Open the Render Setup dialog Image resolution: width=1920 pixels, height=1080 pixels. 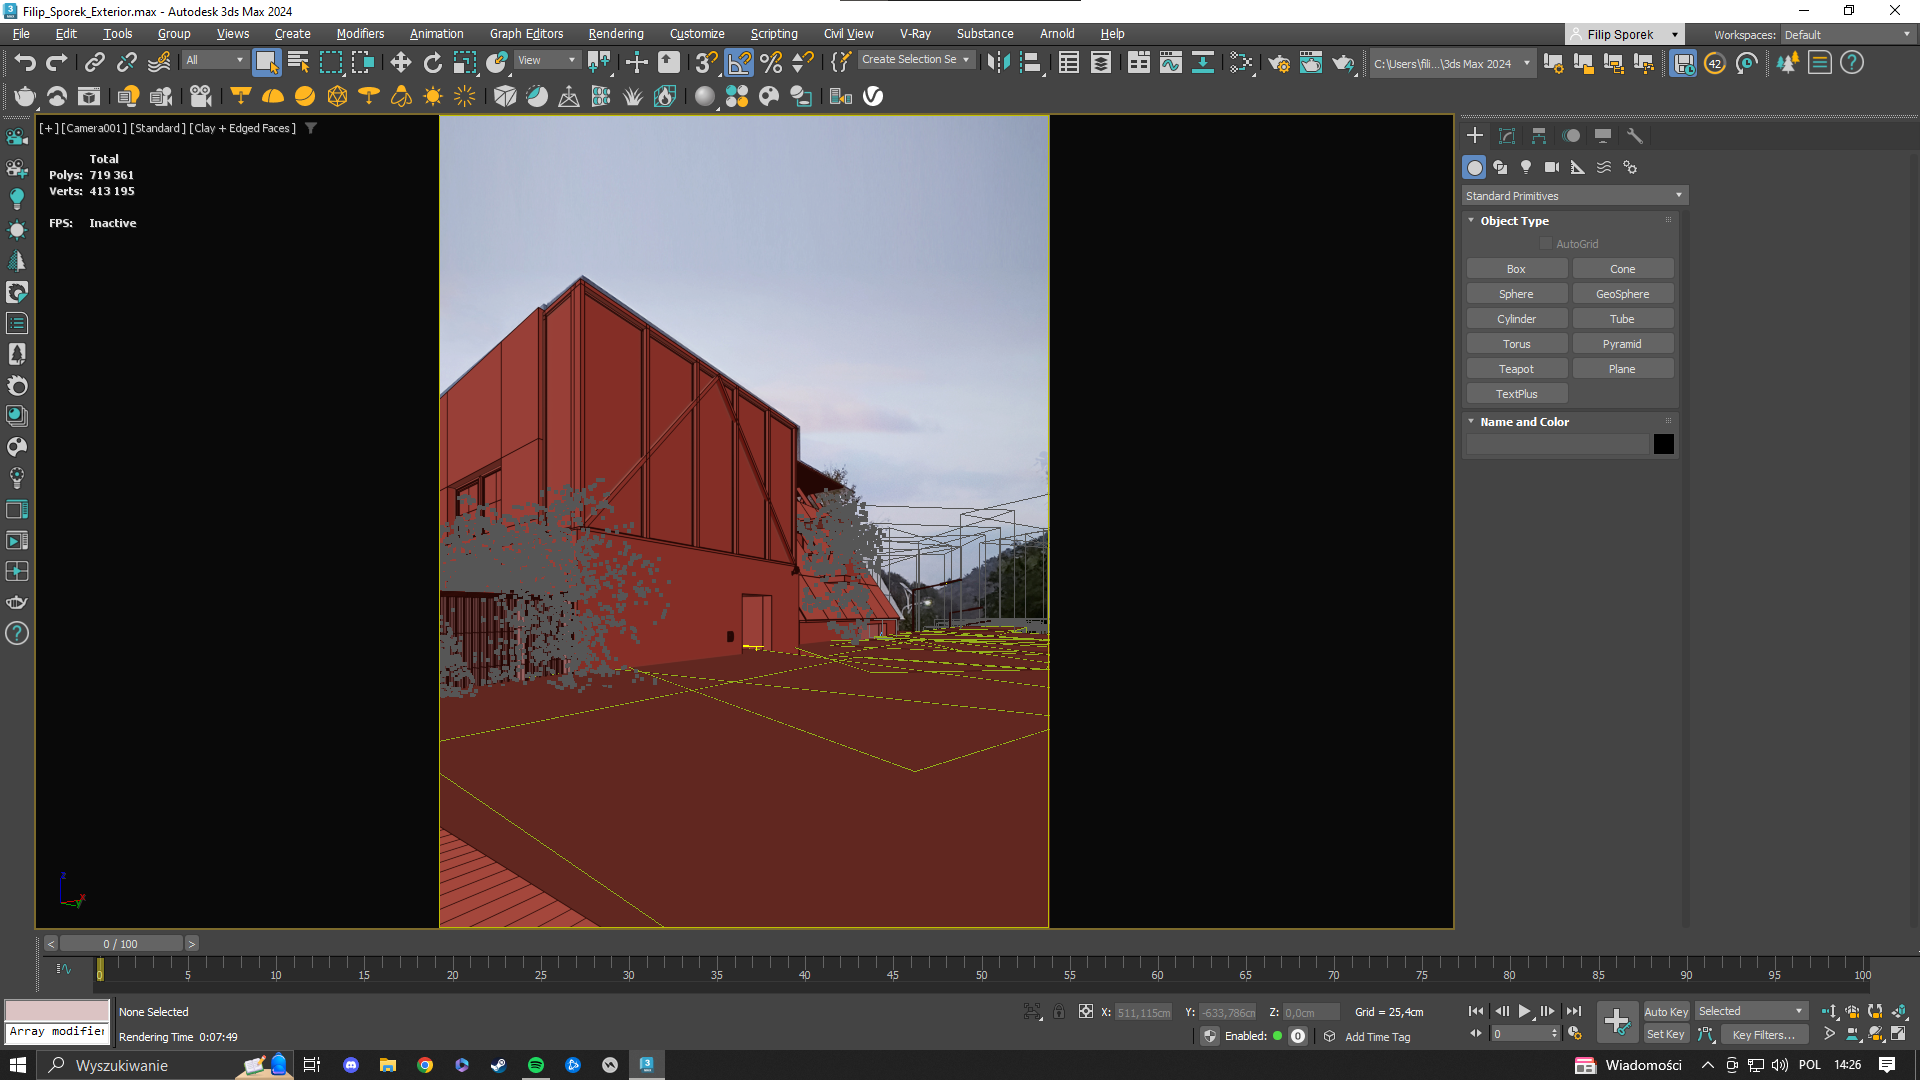click(x=1279, y=63)
